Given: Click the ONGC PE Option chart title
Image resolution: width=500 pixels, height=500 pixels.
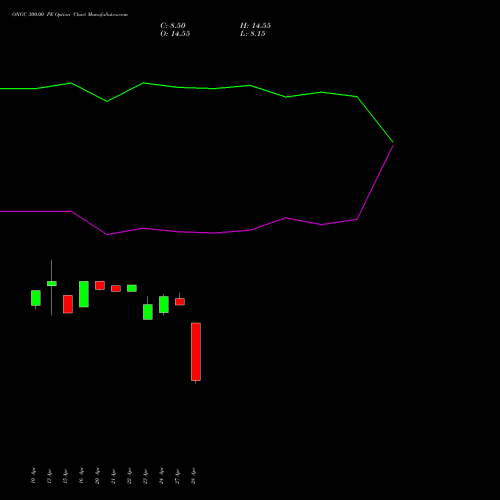Looking at the screenshot, I should coord(70,14).
